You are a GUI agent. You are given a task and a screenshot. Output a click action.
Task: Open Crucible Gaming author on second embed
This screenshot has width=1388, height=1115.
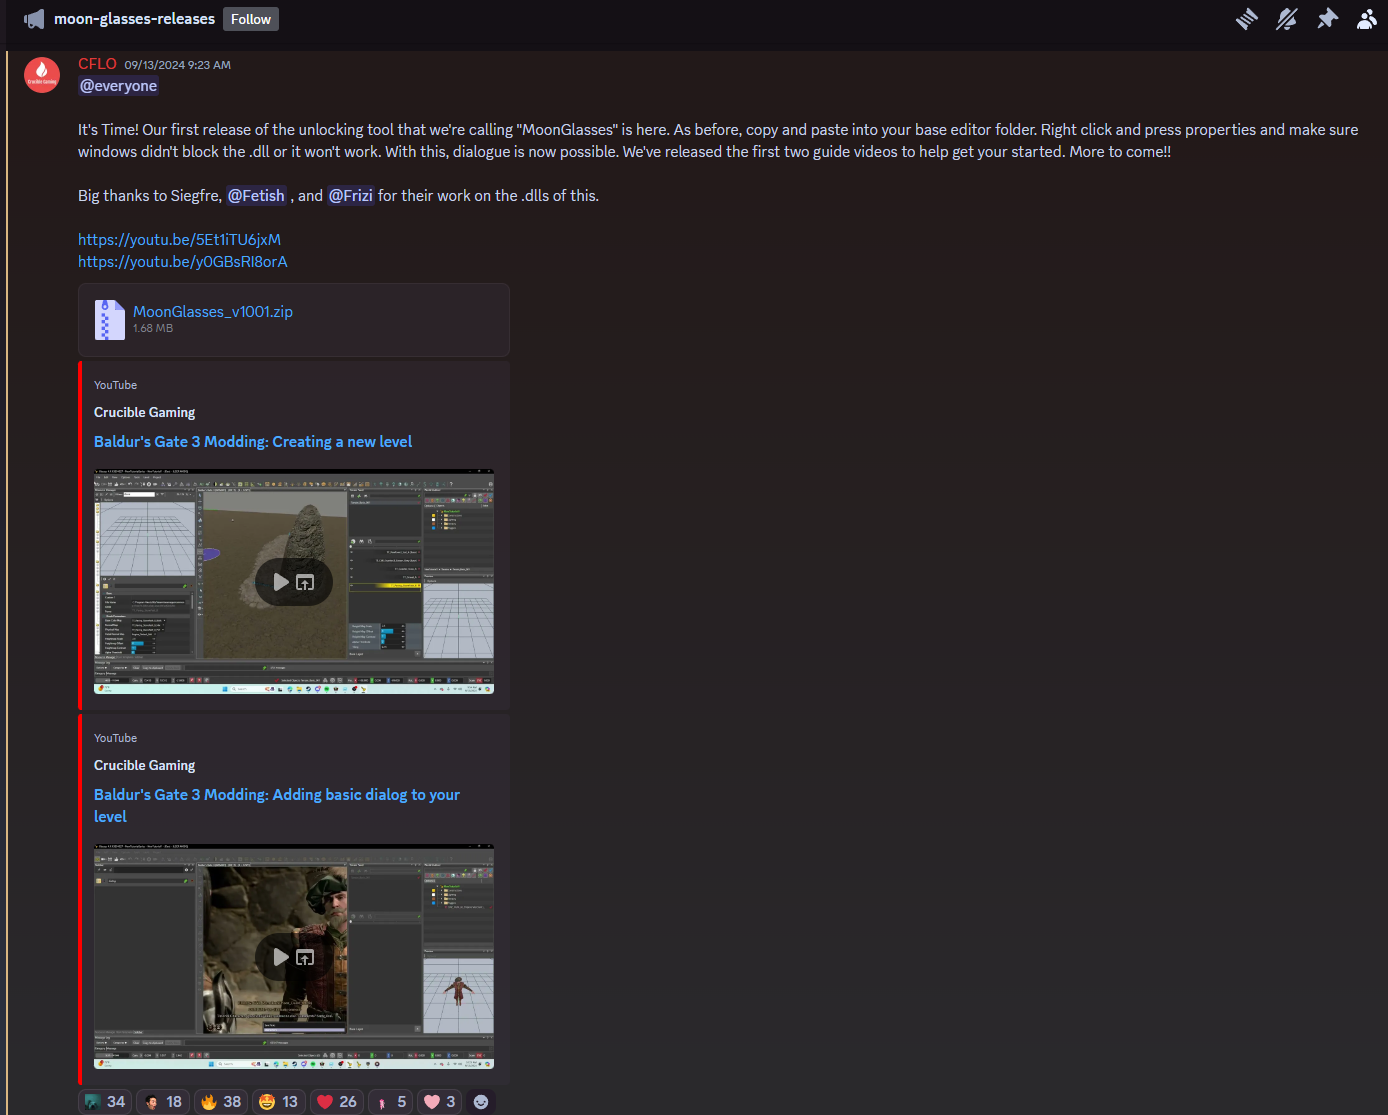click(145, 765)
